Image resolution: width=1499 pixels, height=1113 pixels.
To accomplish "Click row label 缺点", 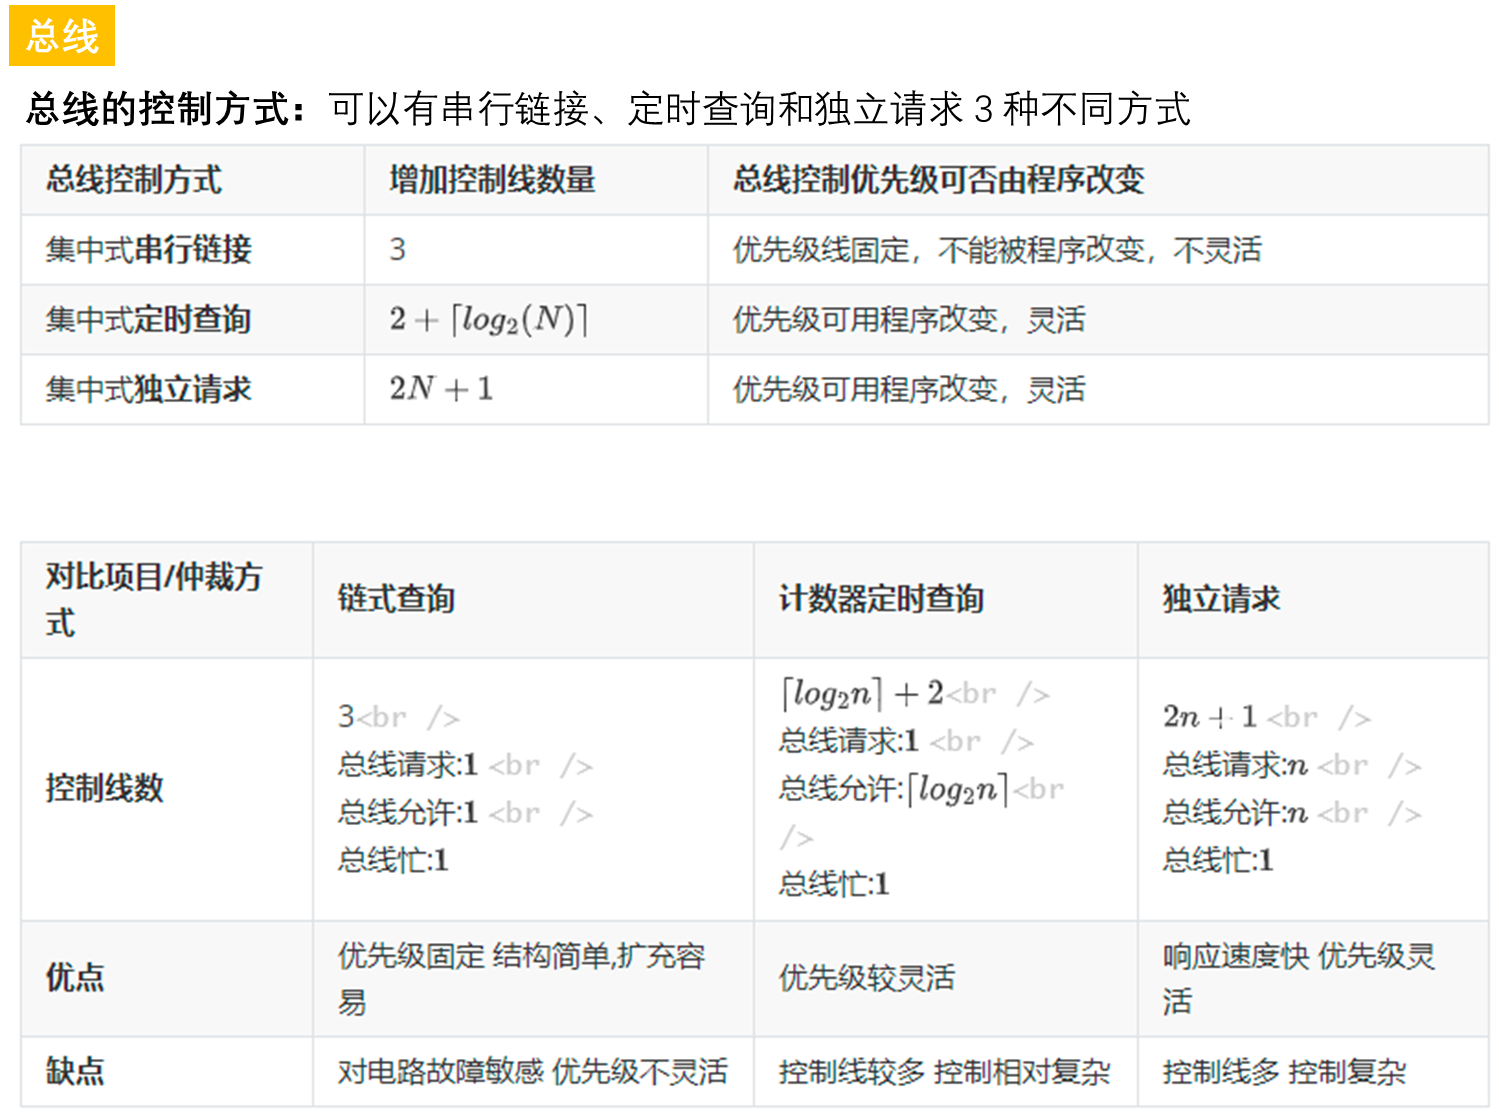I will (75, 1071).
